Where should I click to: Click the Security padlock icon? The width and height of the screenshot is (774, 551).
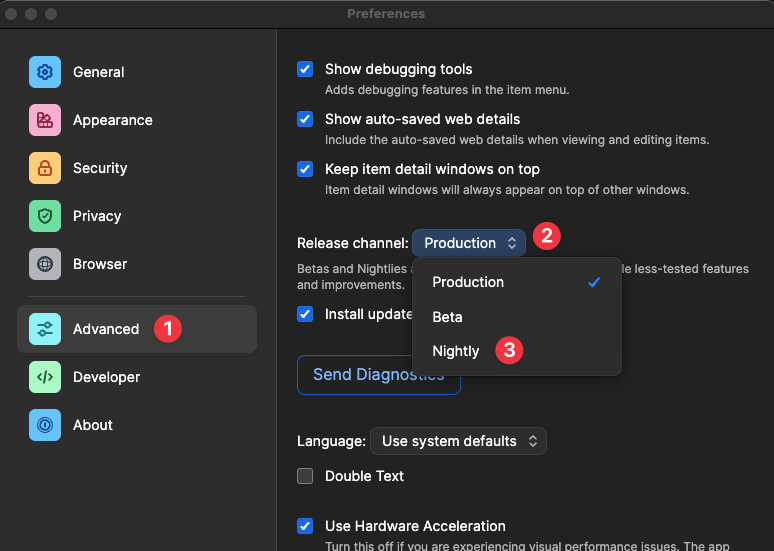(x=45, y=168)
